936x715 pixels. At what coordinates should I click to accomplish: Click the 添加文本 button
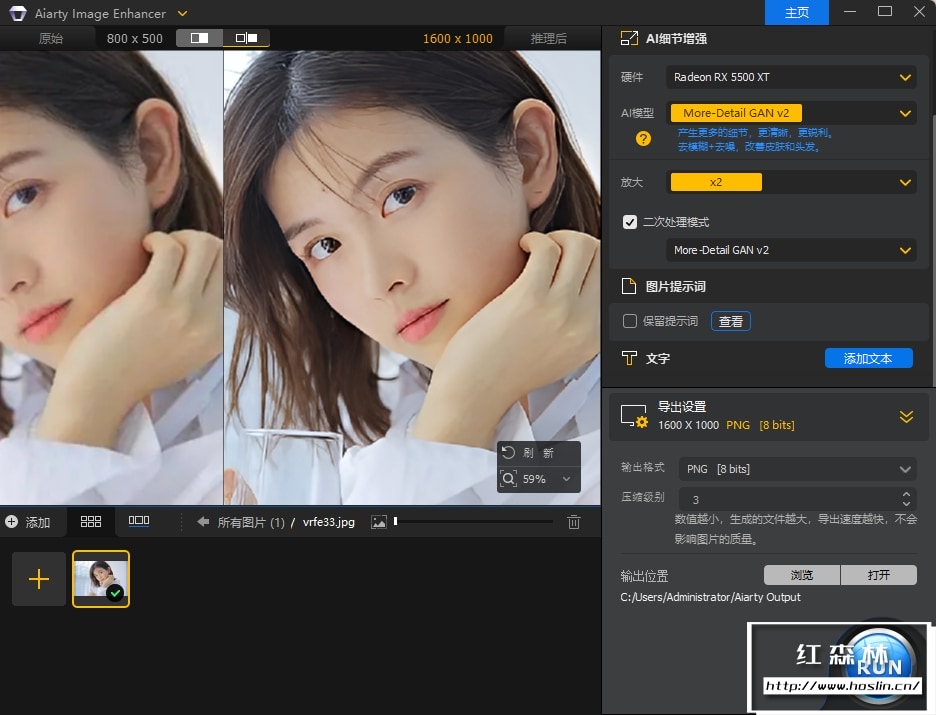click(868, 358)
